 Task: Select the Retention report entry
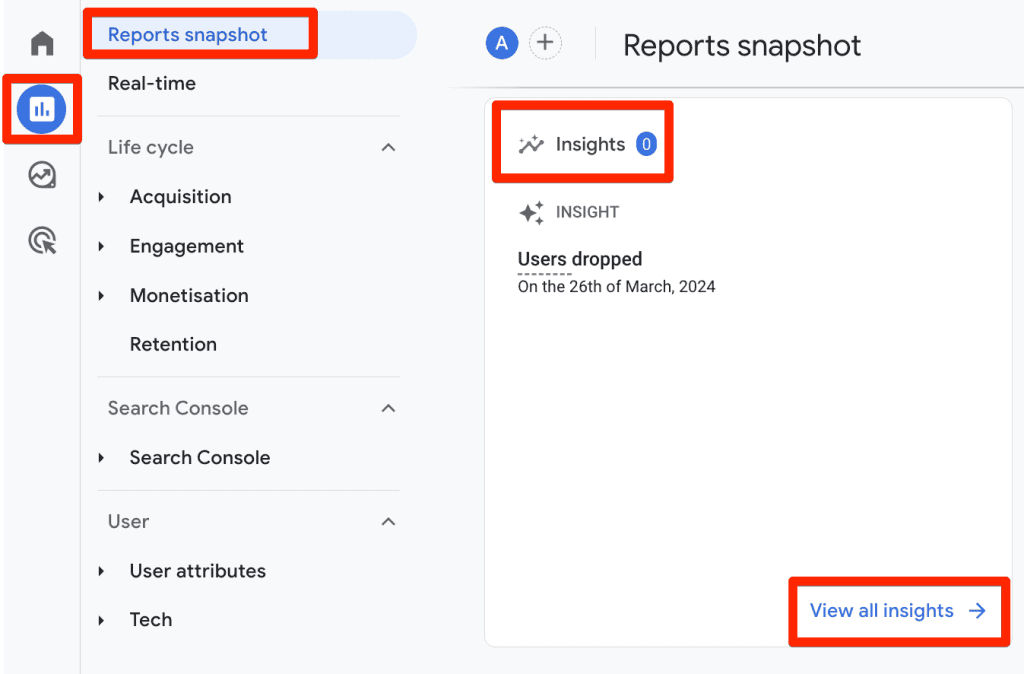[173, 344]
